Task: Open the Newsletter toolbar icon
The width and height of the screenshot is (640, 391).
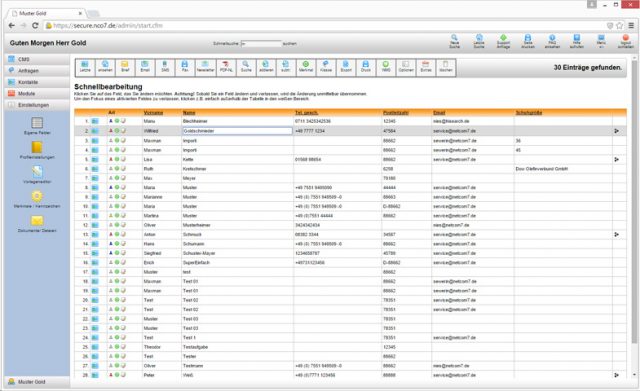Action: click(205, 67)
